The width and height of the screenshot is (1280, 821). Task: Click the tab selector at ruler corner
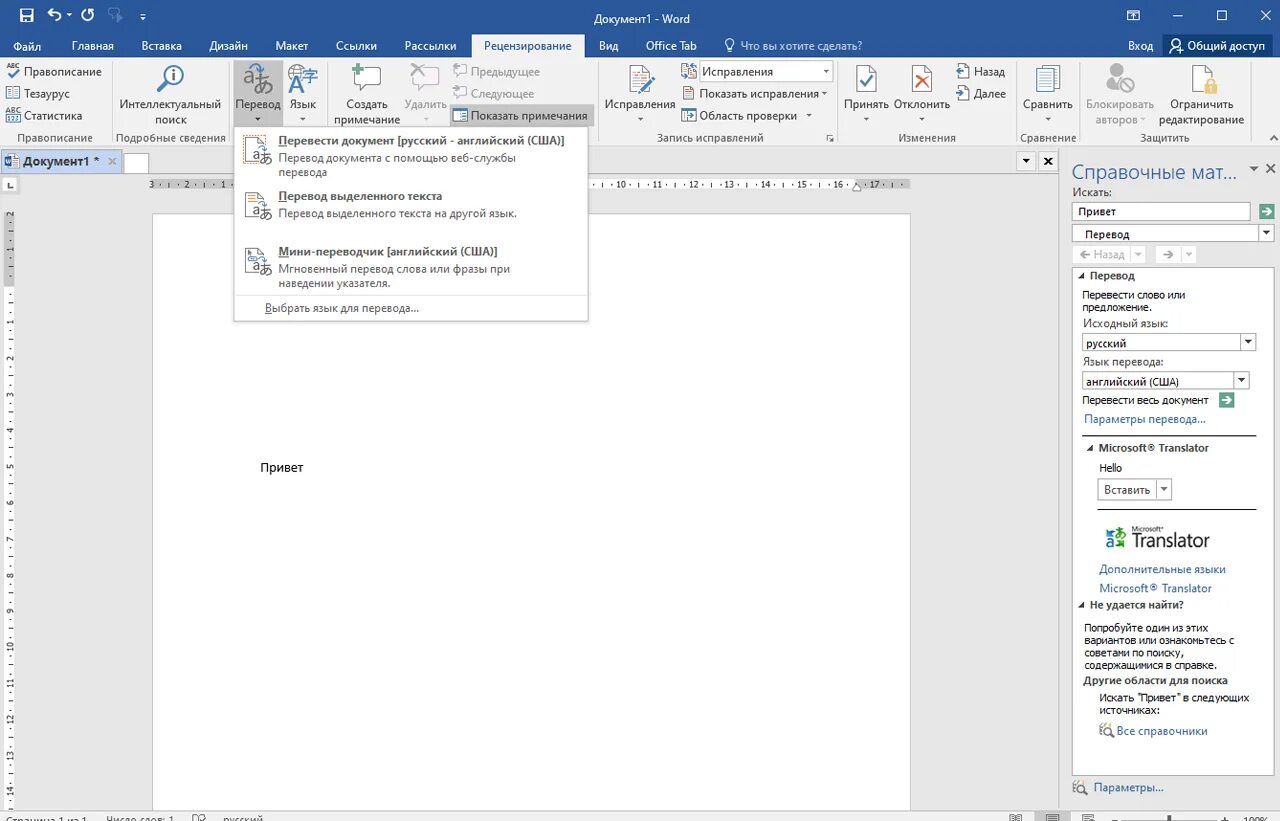click(x=11, y=185)
